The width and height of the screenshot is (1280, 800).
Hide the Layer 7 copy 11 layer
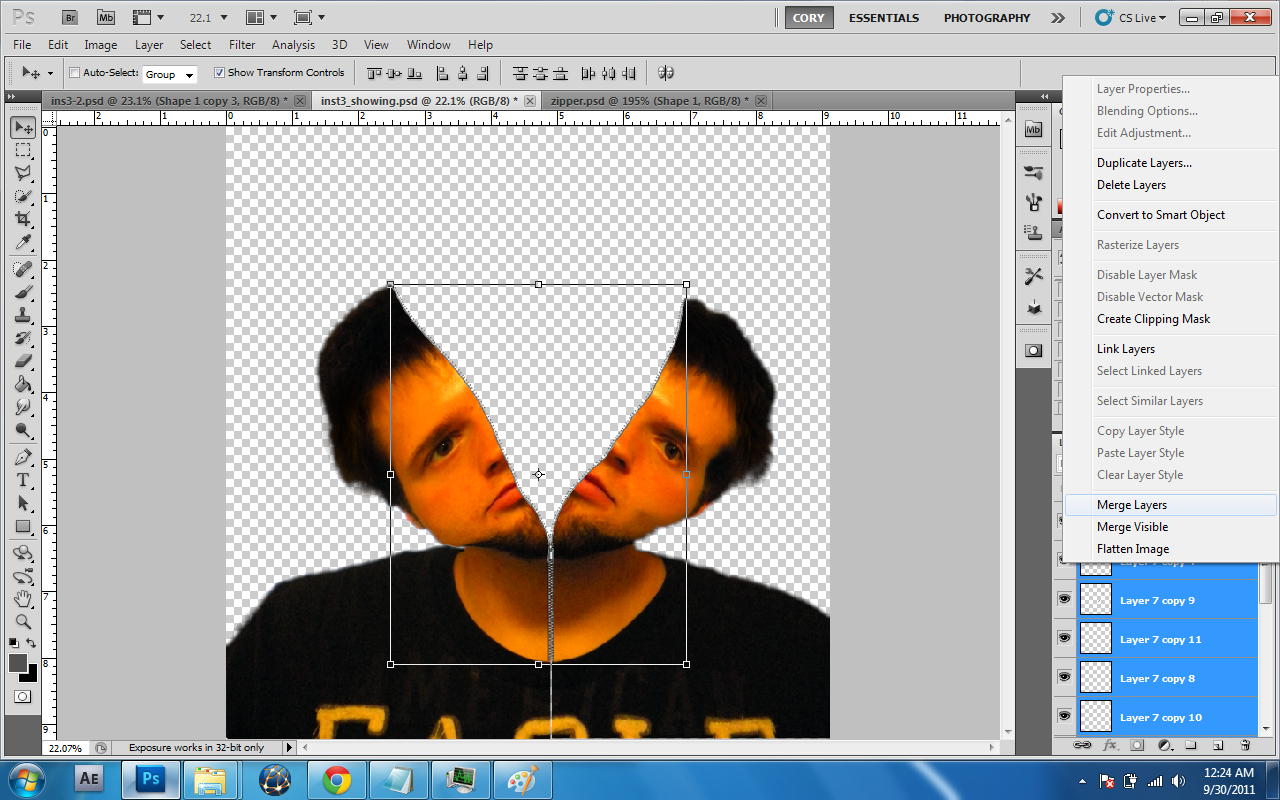pyautogui.click(x=1064, y=638)
